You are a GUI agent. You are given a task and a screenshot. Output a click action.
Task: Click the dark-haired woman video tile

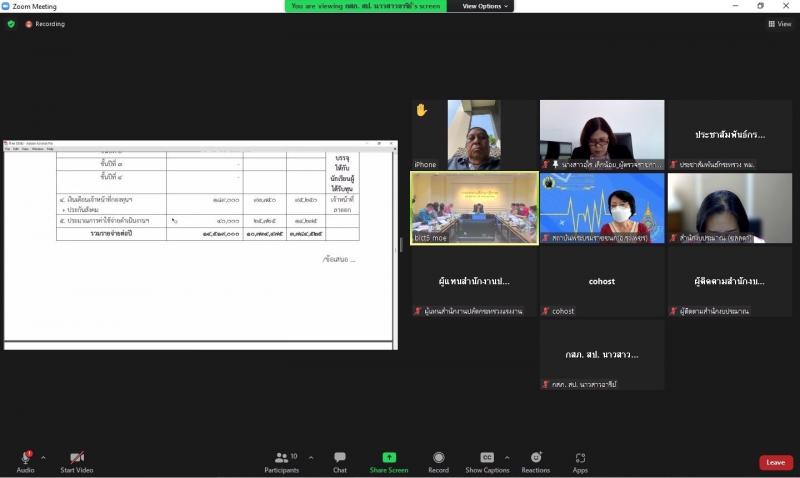click(x=730, y=208)
